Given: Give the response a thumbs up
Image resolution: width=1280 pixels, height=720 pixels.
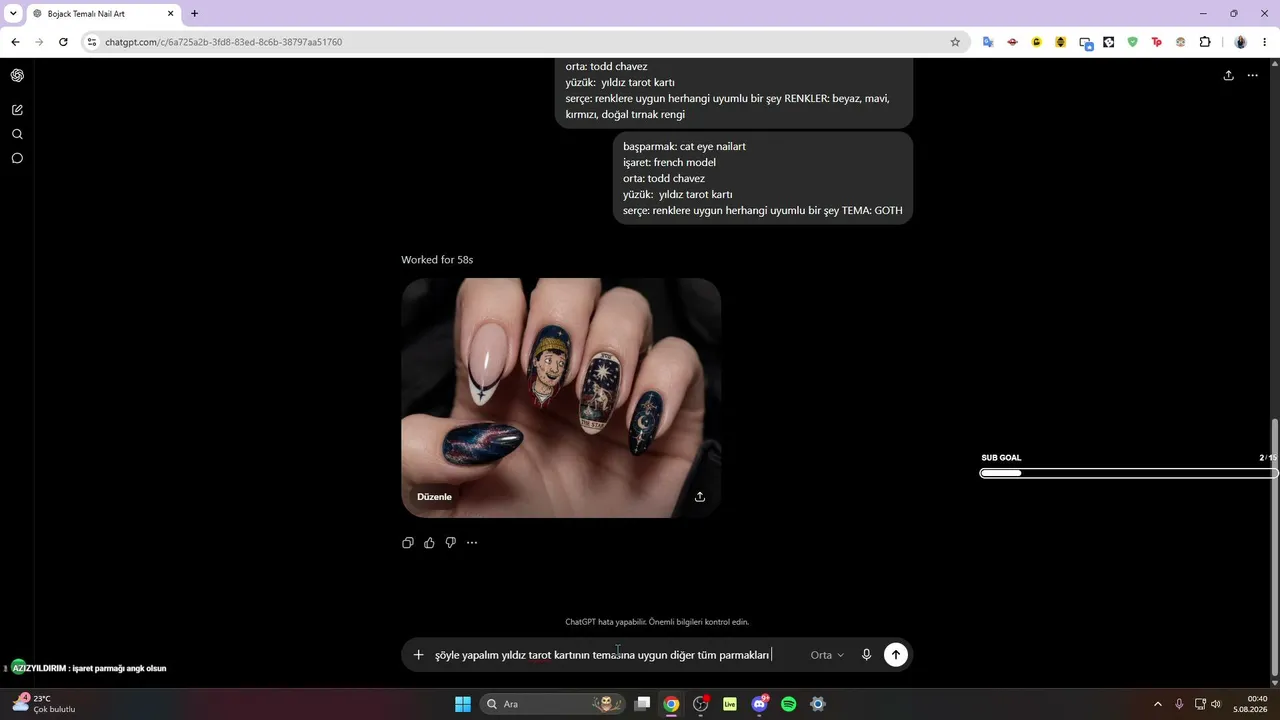Looking at the screenshot, I should (x=429, y=543).
